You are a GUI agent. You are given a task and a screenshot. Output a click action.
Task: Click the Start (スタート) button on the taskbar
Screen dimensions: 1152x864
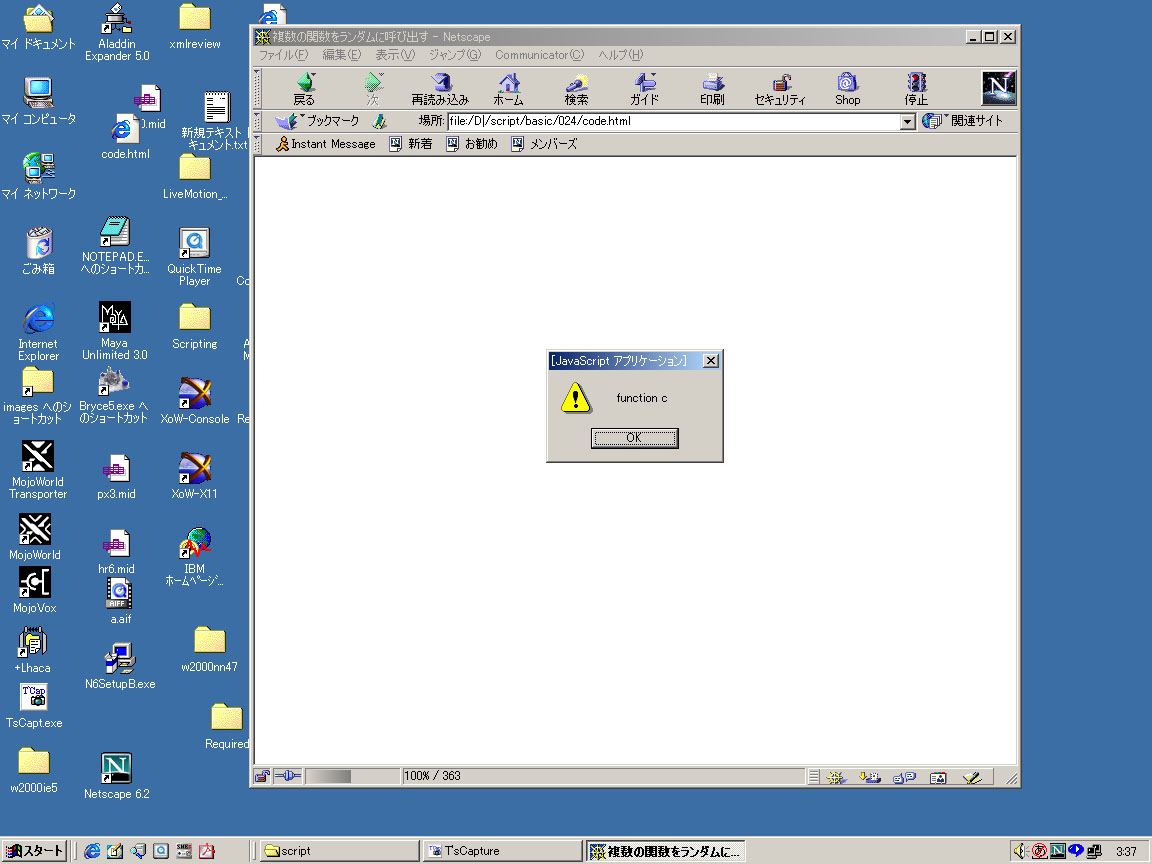[x=35, y=851]
